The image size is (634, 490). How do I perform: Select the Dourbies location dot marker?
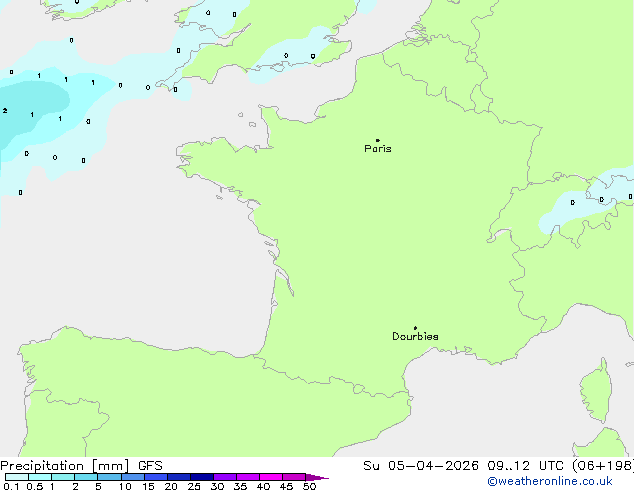click(415, 328)
